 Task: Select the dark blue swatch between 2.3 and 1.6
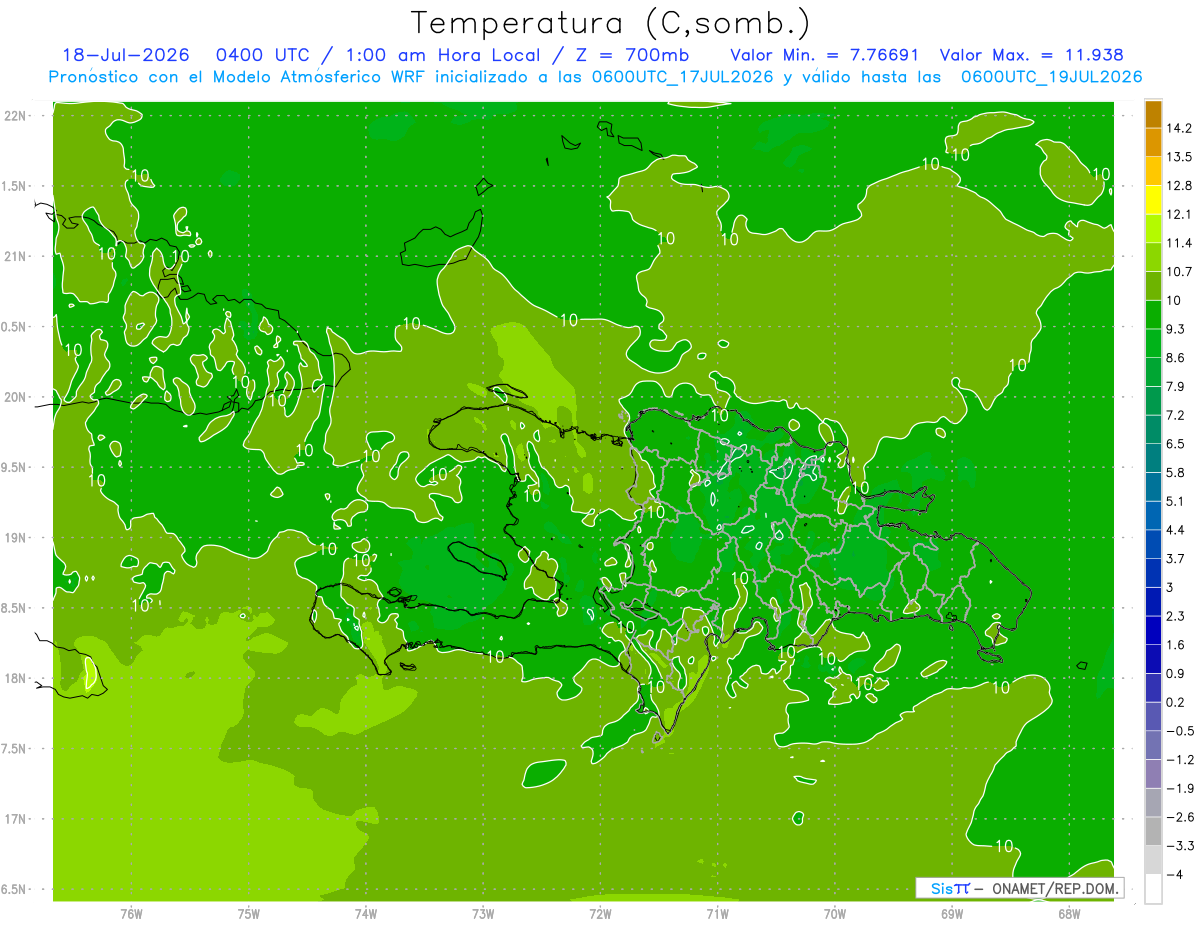pyautogui.click(x=1153, y=631)
